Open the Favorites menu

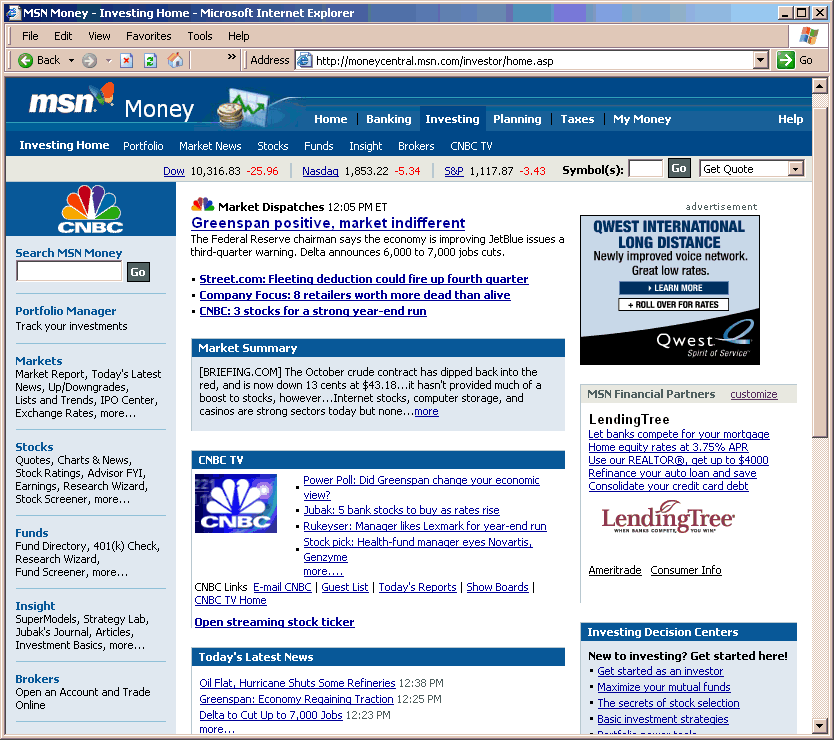148,35
